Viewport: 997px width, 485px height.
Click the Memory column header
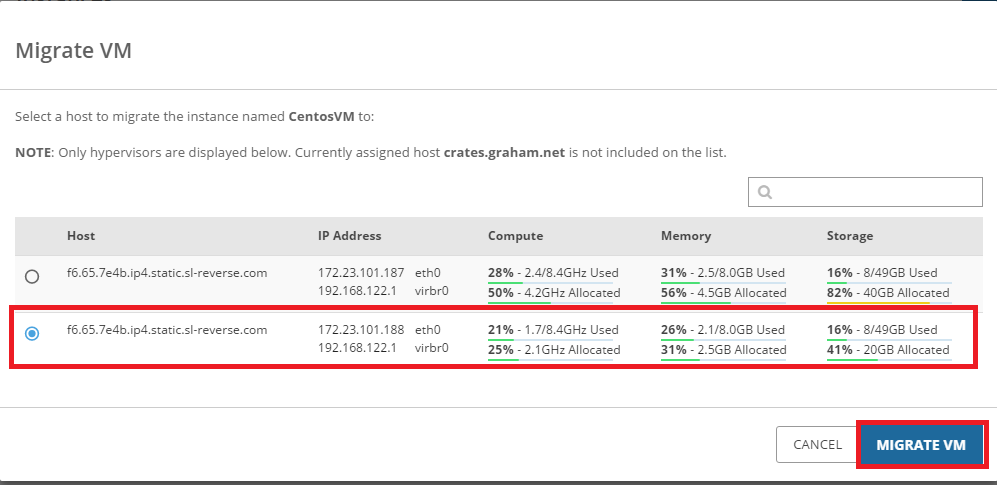[x=685, y=236]
